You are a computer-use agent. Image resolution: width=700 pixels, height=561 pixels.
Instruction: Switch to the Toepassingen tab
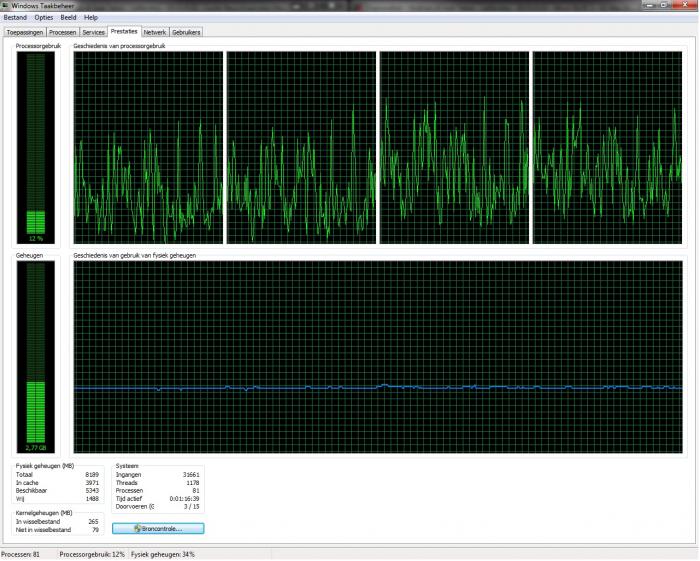click(24, 32)
